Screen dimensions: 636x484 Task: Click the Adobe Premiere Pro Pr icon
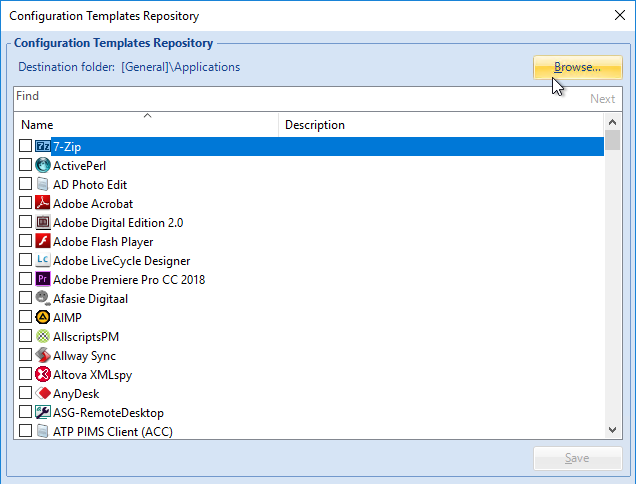(43, 279)
